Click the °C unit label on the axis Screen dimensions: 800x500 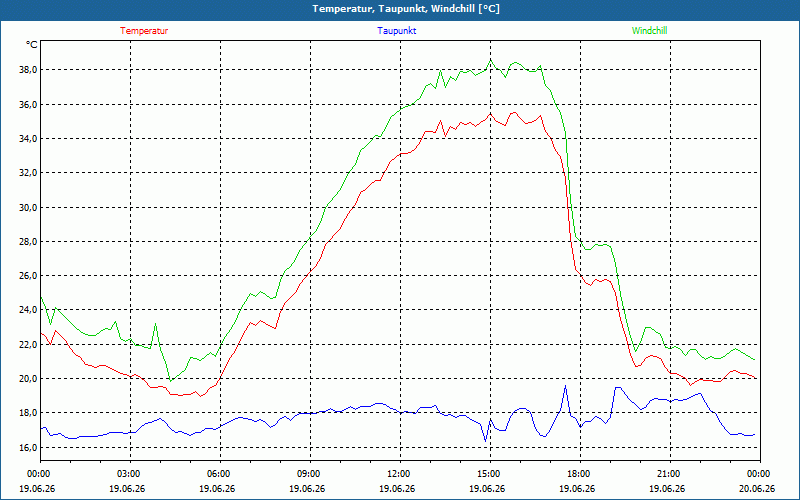31,45
